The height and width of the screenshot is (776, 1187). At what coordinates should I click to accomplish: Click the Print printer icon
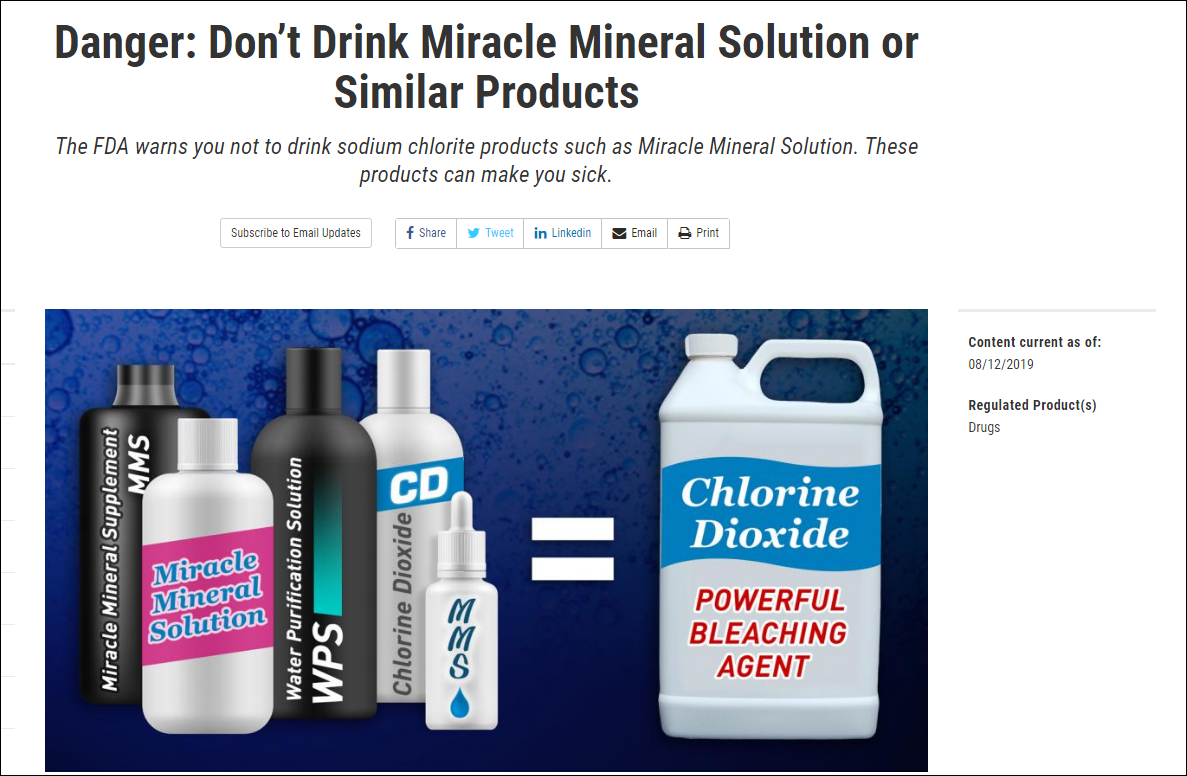684,233
